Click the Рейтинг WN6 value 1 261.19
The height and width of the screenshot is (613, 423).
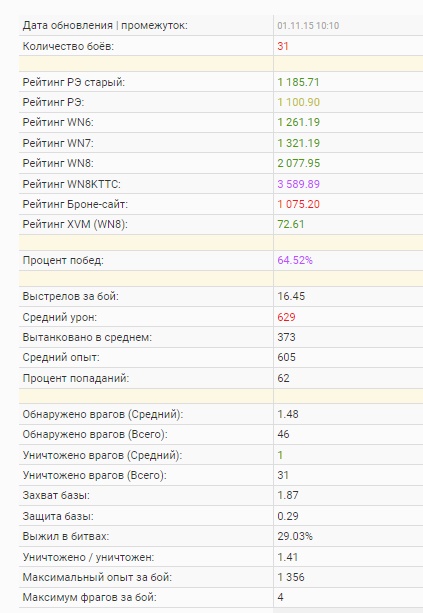pos(298,122)
